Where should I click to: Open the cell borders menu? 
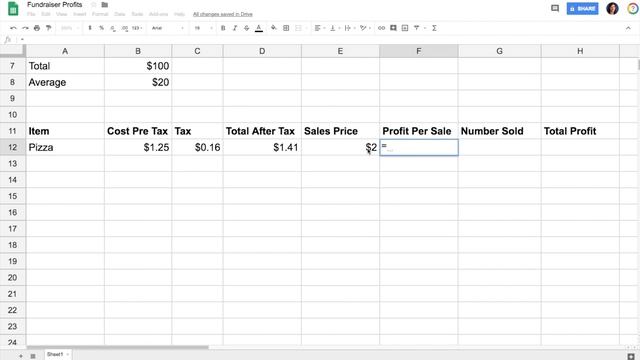coord(286,28)
